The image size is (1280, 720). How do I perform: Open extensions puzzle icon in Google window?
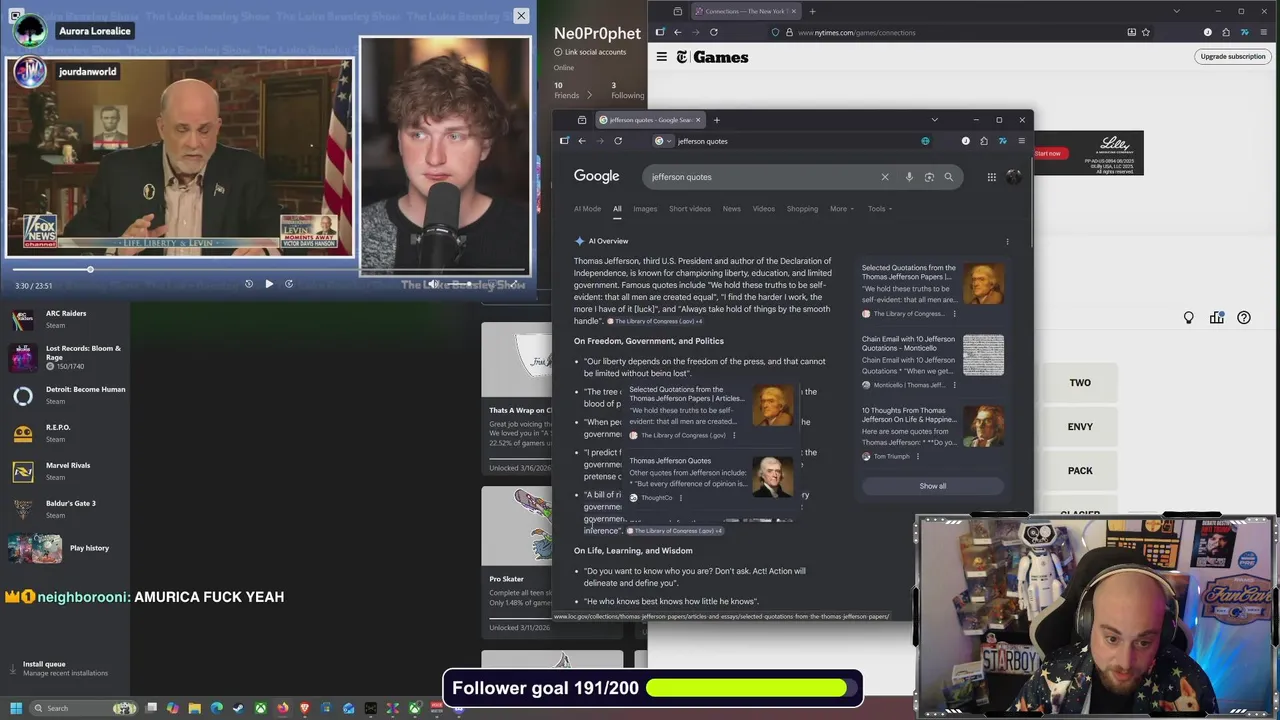pos(984,141)
